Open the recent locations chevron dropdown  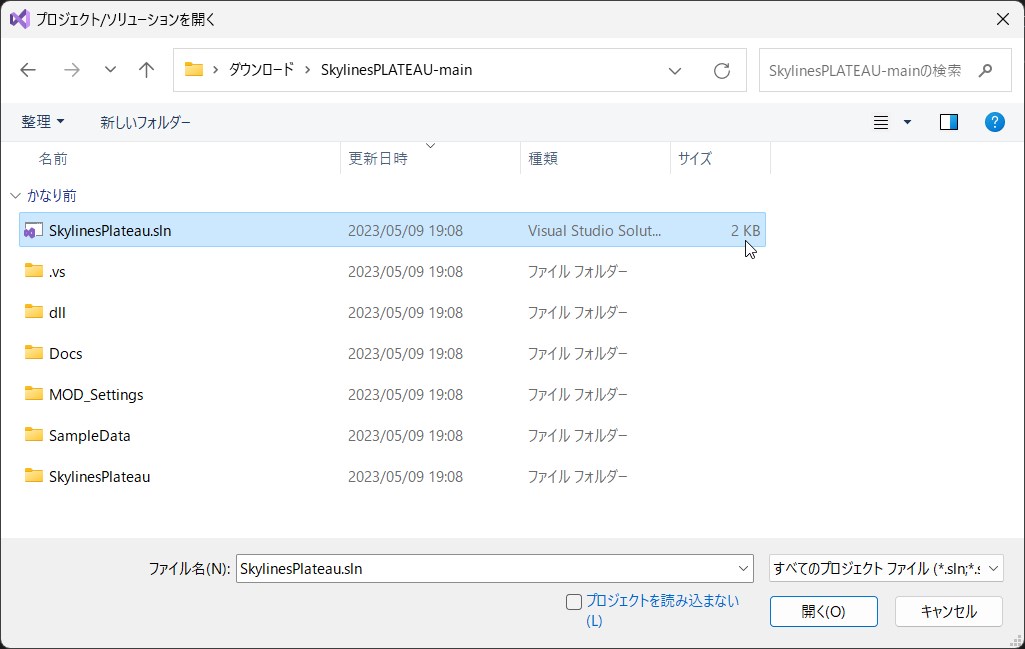pos(110,70)
